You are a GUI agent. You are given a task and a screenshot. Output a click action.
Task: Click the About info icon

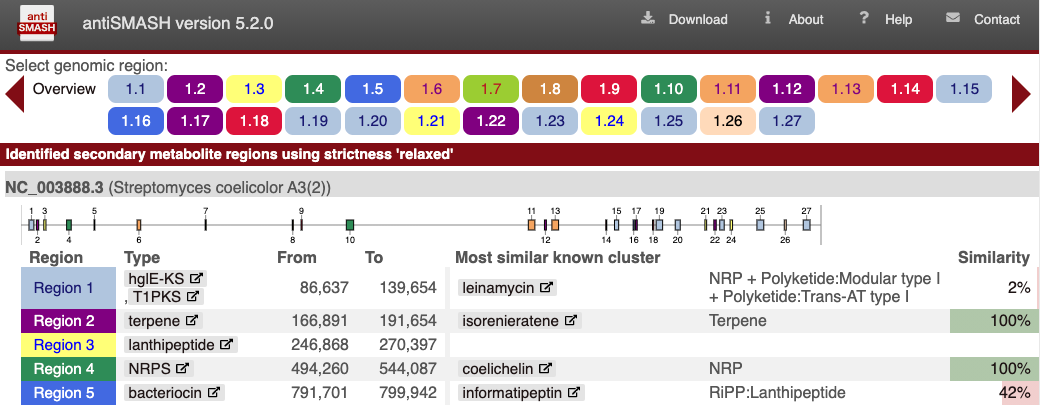[767, 19]
